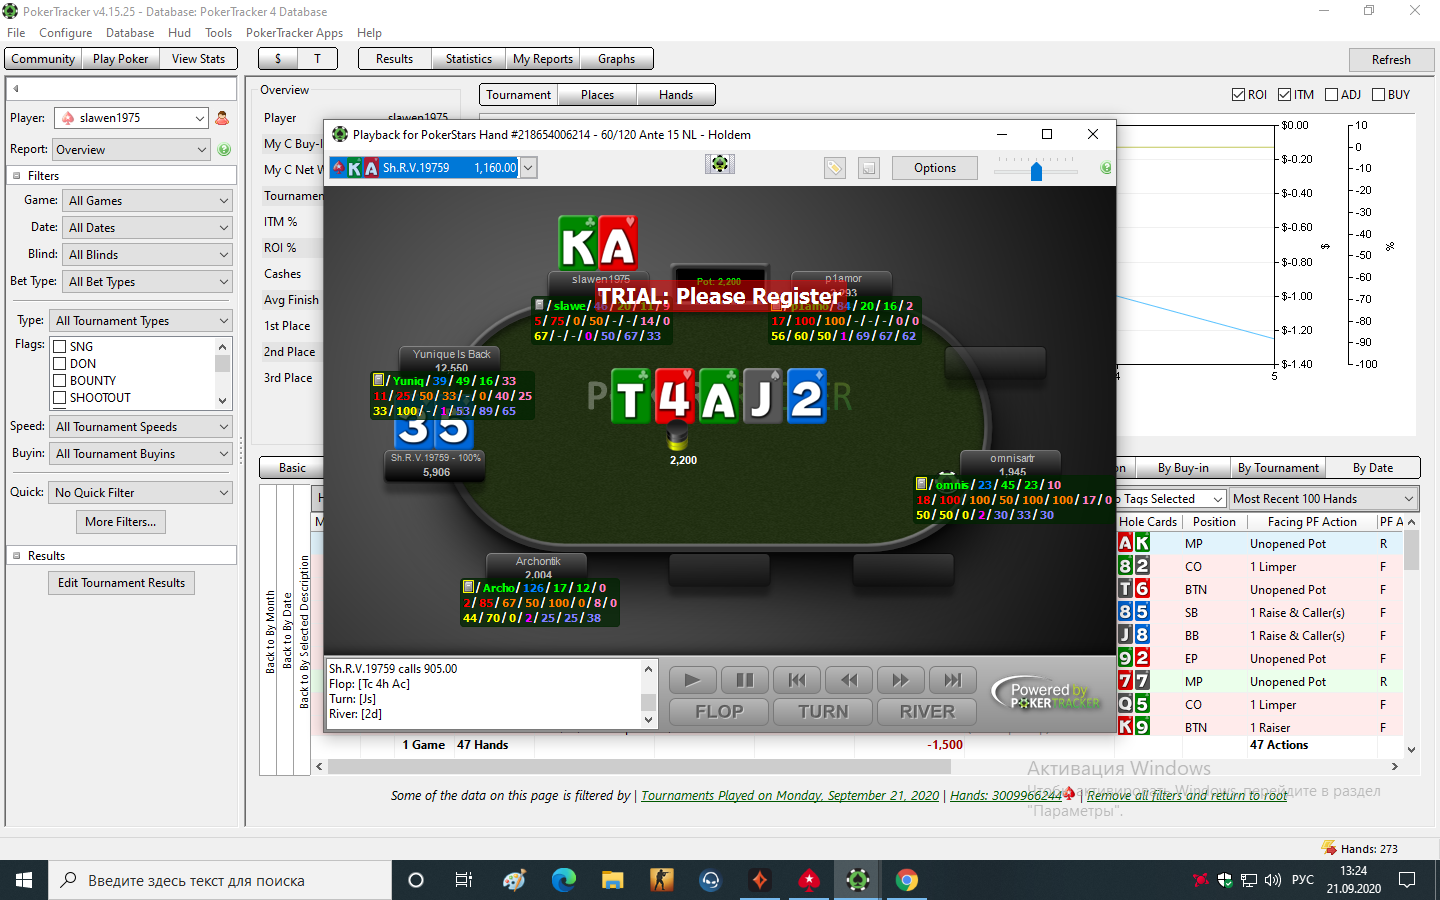
Task: Toggle the ROI checkbox on the graph
Action: click(1239, 95)
